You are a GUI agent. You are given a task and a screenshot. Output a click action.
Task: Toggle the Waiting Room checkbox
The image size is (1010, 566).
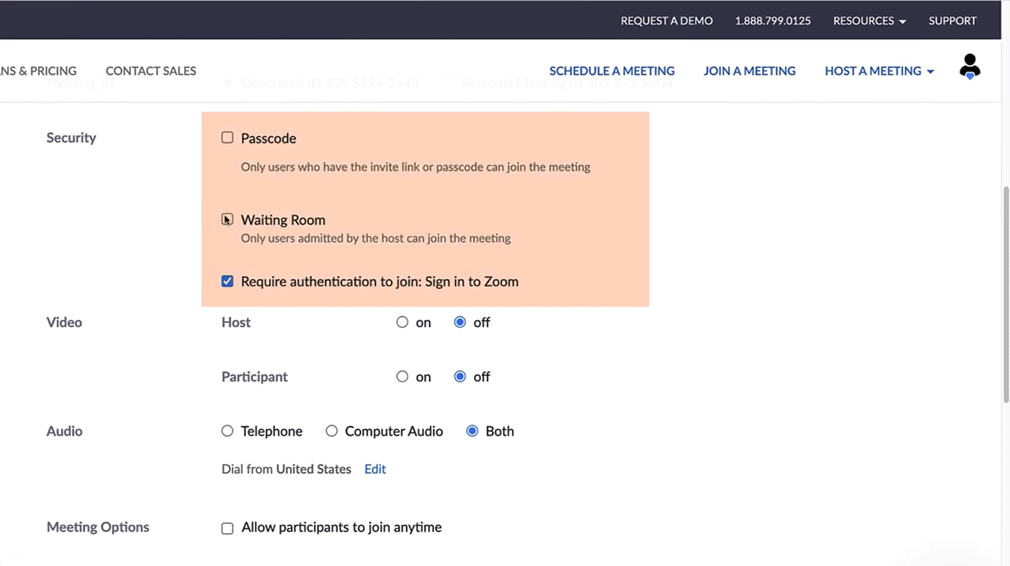(x=227, y=219)
